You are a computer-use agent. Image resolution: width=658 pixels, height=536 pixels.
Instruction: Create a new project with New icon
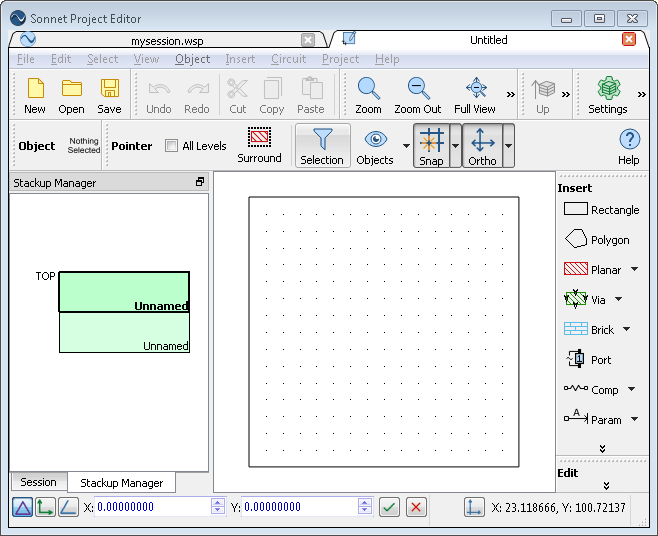(x=35, y=96)
